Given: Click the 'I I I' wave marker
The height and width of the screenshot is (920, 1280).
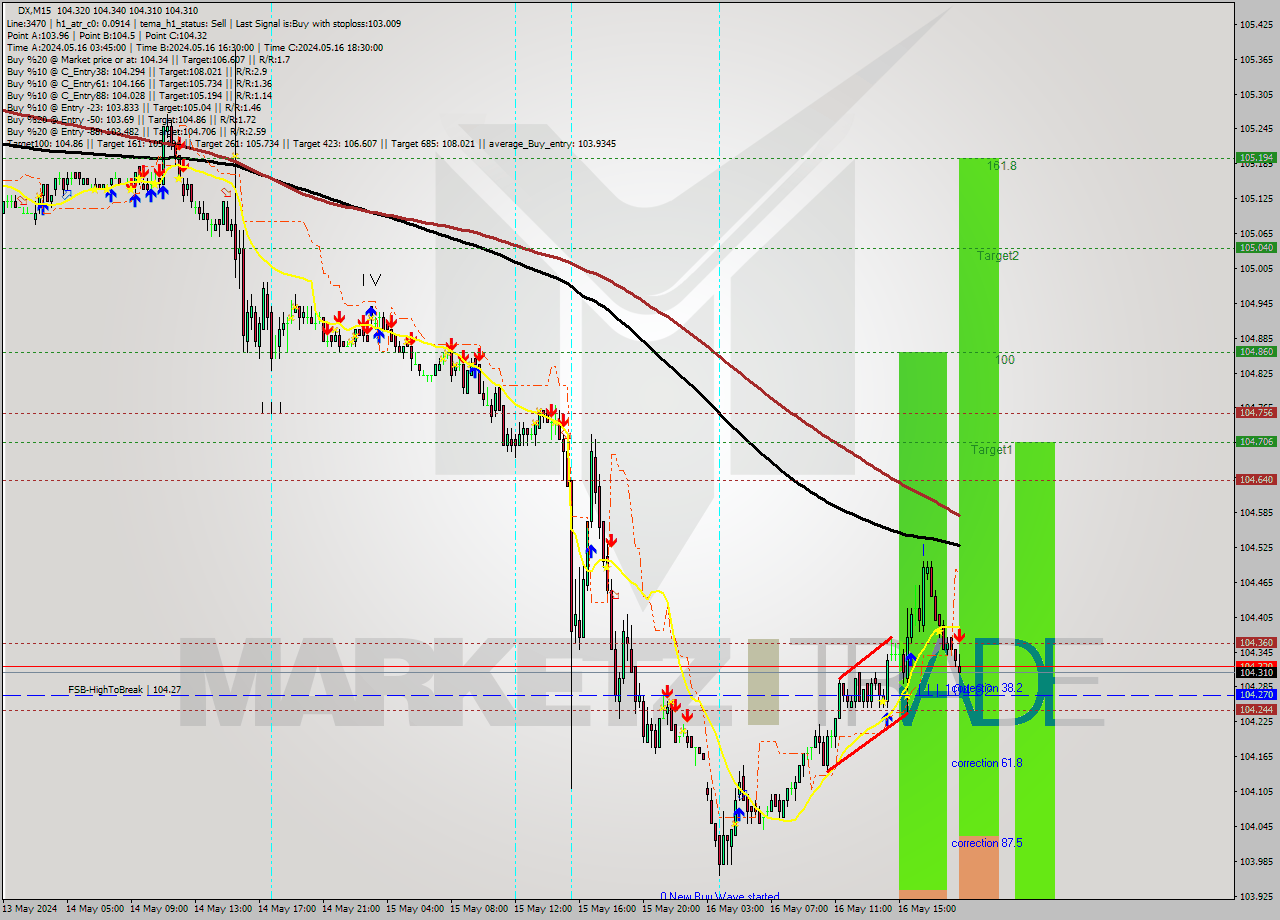Looking at the screenshot, I should 271,407.
